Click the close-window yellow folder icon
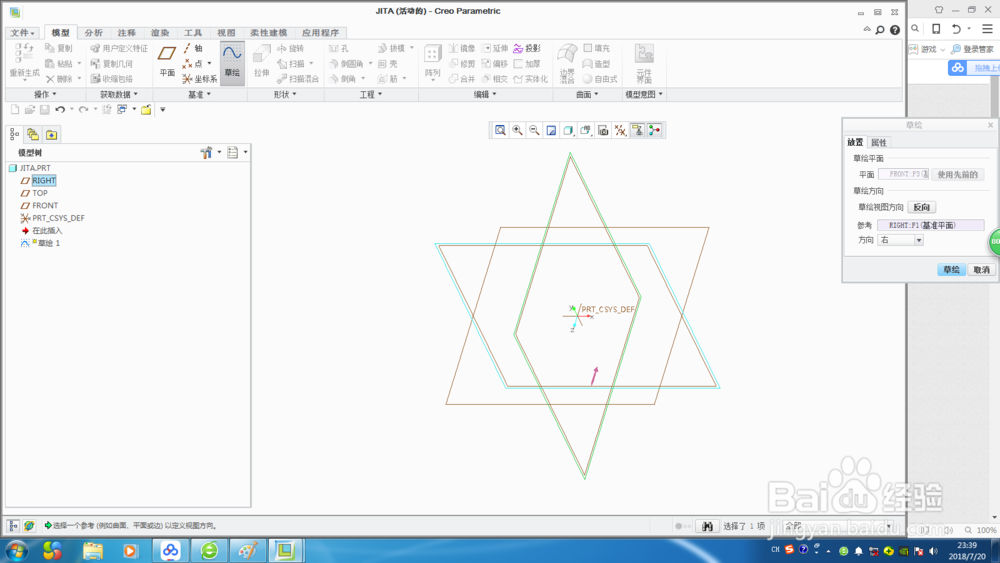This screenshot has height=563, width=1000. pos(146,110)
